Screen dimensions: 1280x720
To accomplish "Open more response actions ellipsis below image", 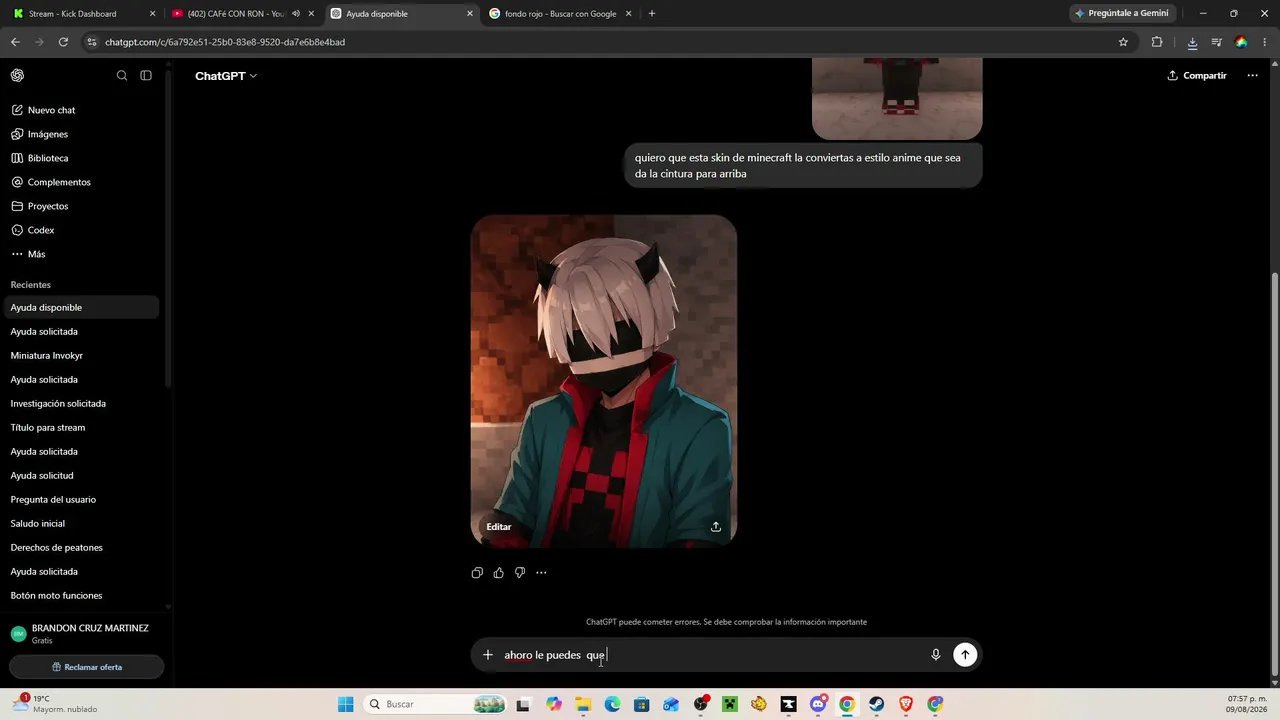I will point(541,573).
